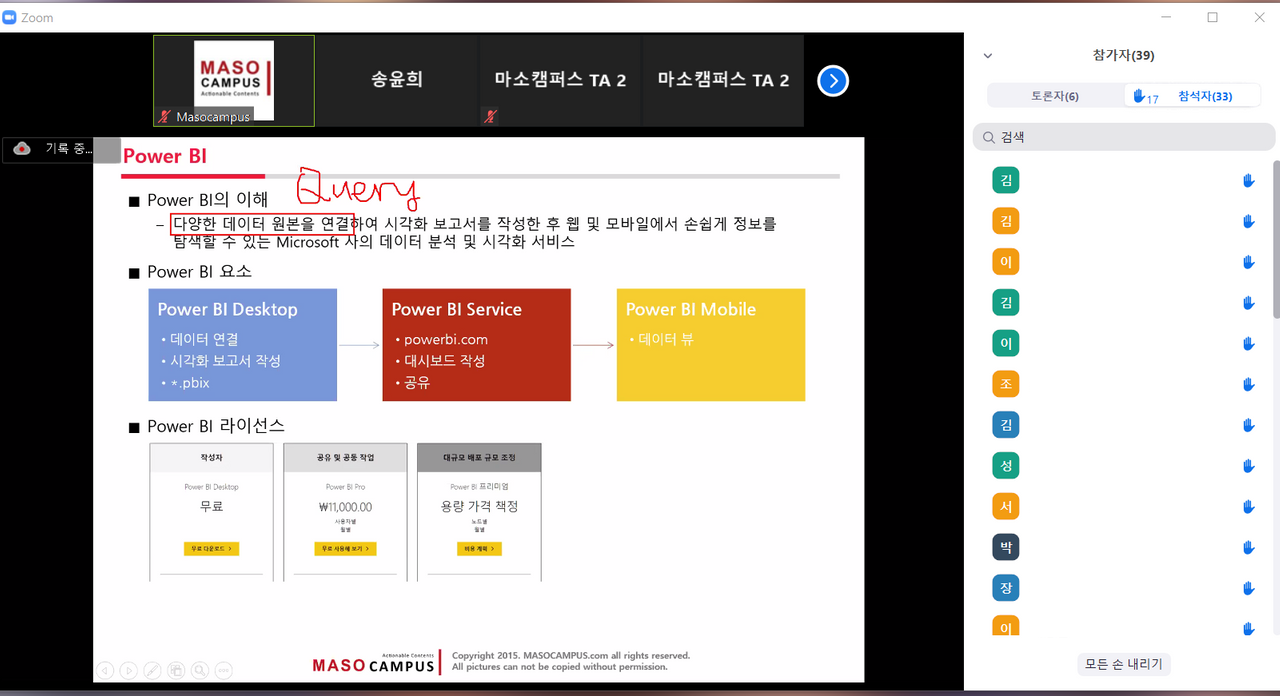Image resolution: width=1280 pixels, height=696 pixels.
Task: Select the 송윤희 participant video tile
Action: click(397, 81)
